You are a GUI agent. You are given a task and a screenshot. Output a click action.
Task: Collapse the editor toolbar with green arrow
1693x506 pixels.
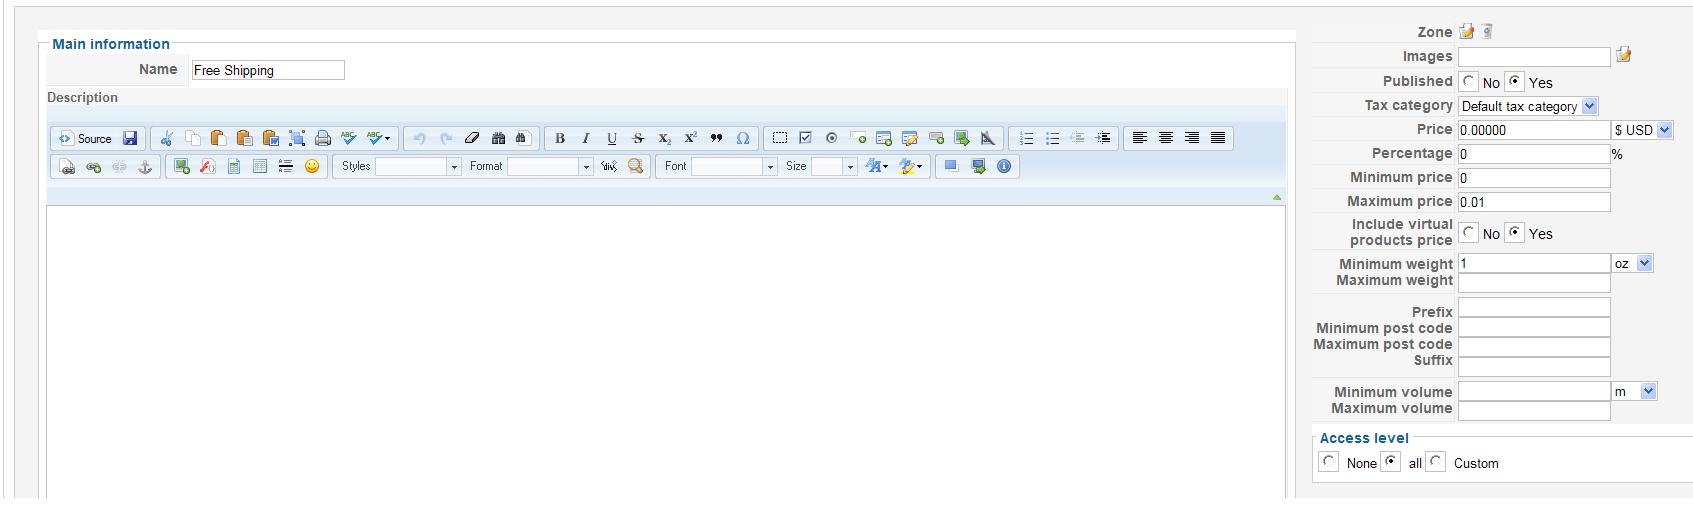[1277, 197]
